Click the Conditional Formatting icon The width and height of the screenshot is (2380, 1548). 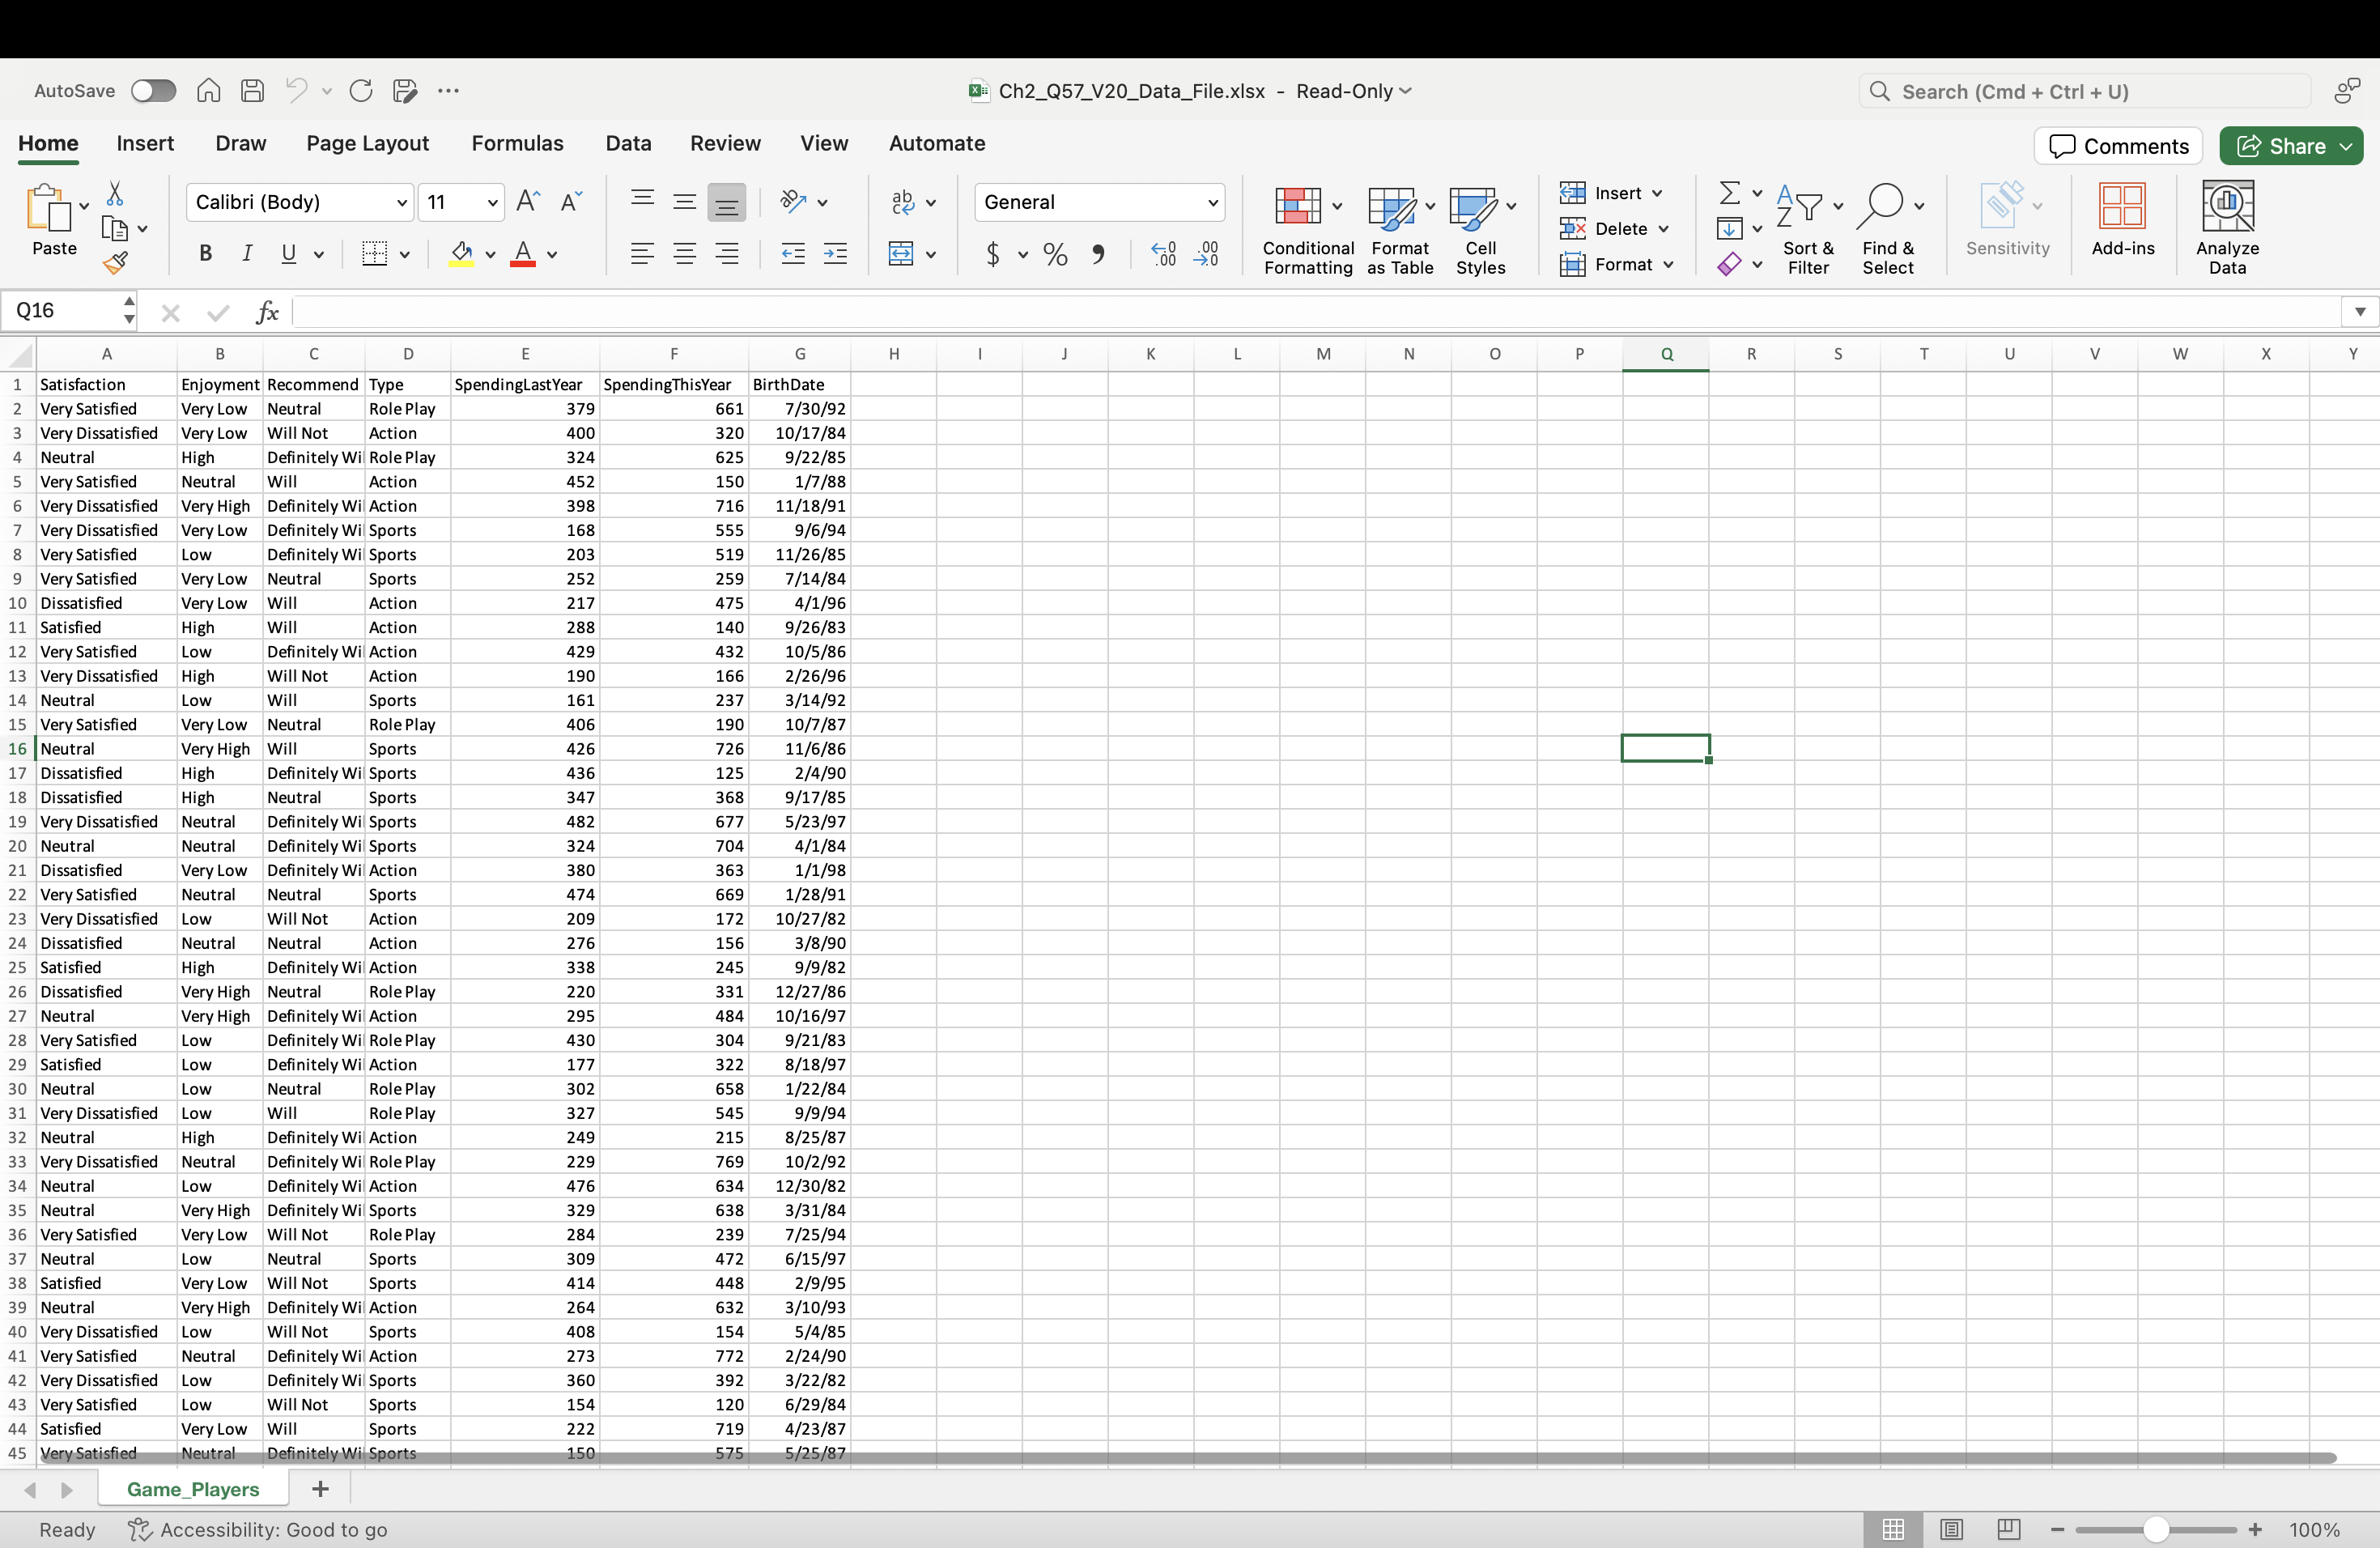1298,206
